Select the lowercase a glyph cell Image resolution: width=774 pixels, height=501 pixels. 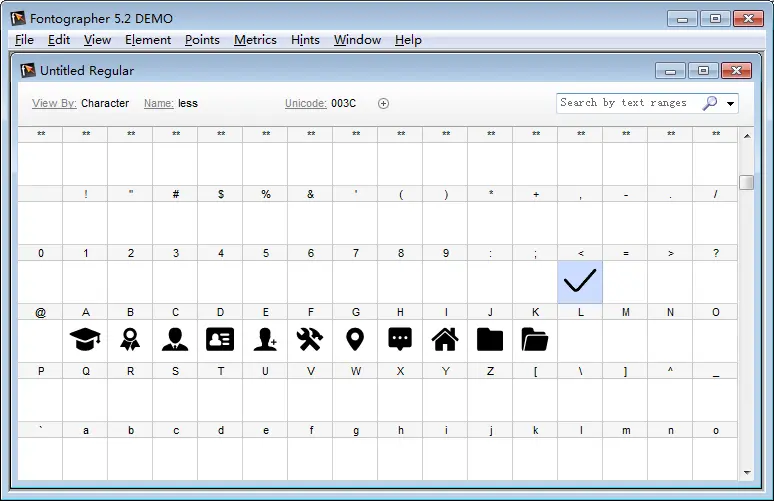pyautogui.click(x=85, y=459)
